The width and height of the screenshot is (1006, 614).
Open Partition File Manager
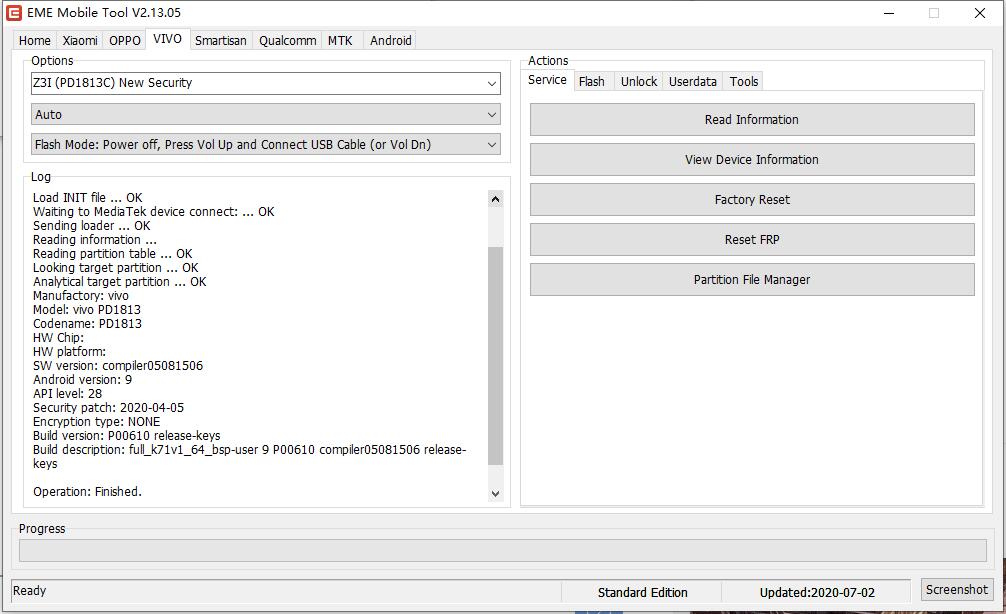click(x=752, y=280)
